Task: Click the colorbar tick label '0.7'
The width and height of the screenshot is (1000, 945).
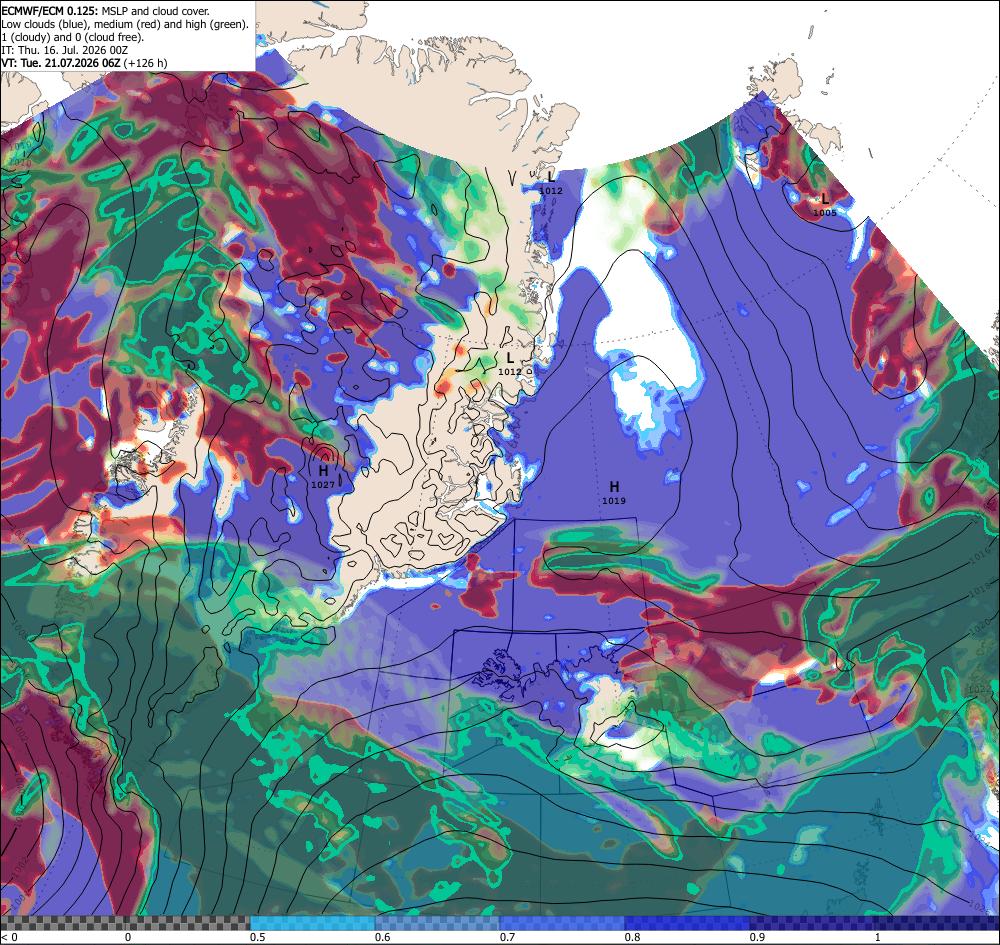Action: (508, 937)
